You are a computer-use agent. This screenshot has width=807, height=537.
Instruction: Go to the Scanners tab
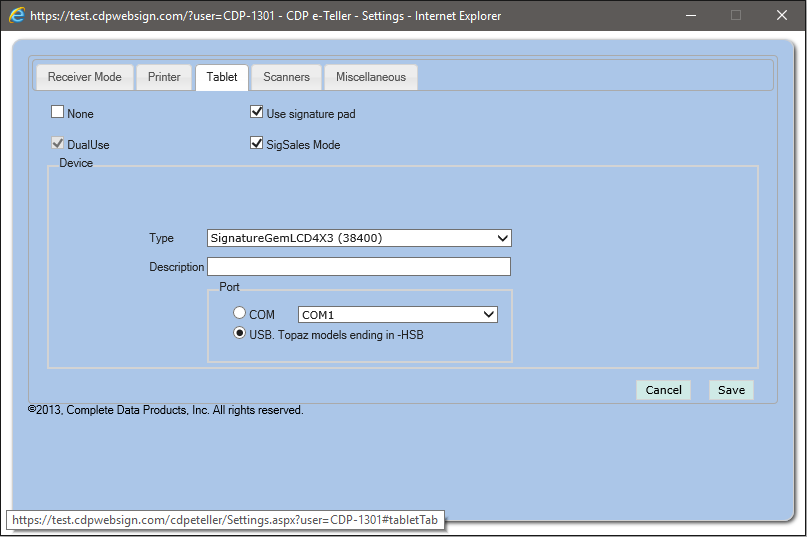[286, 77]
